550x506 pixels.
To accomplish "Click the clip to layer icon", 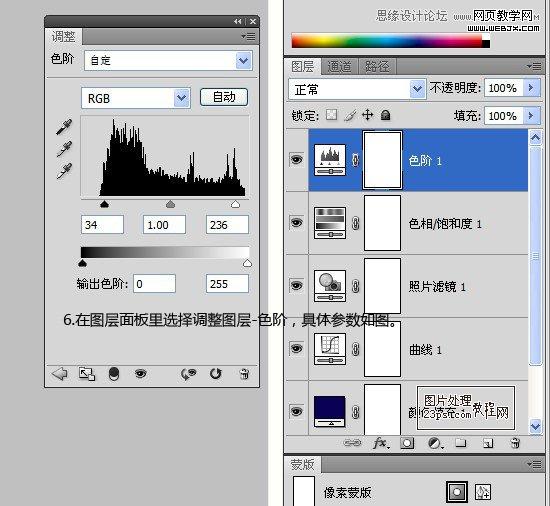I will [x=114, y=374].
